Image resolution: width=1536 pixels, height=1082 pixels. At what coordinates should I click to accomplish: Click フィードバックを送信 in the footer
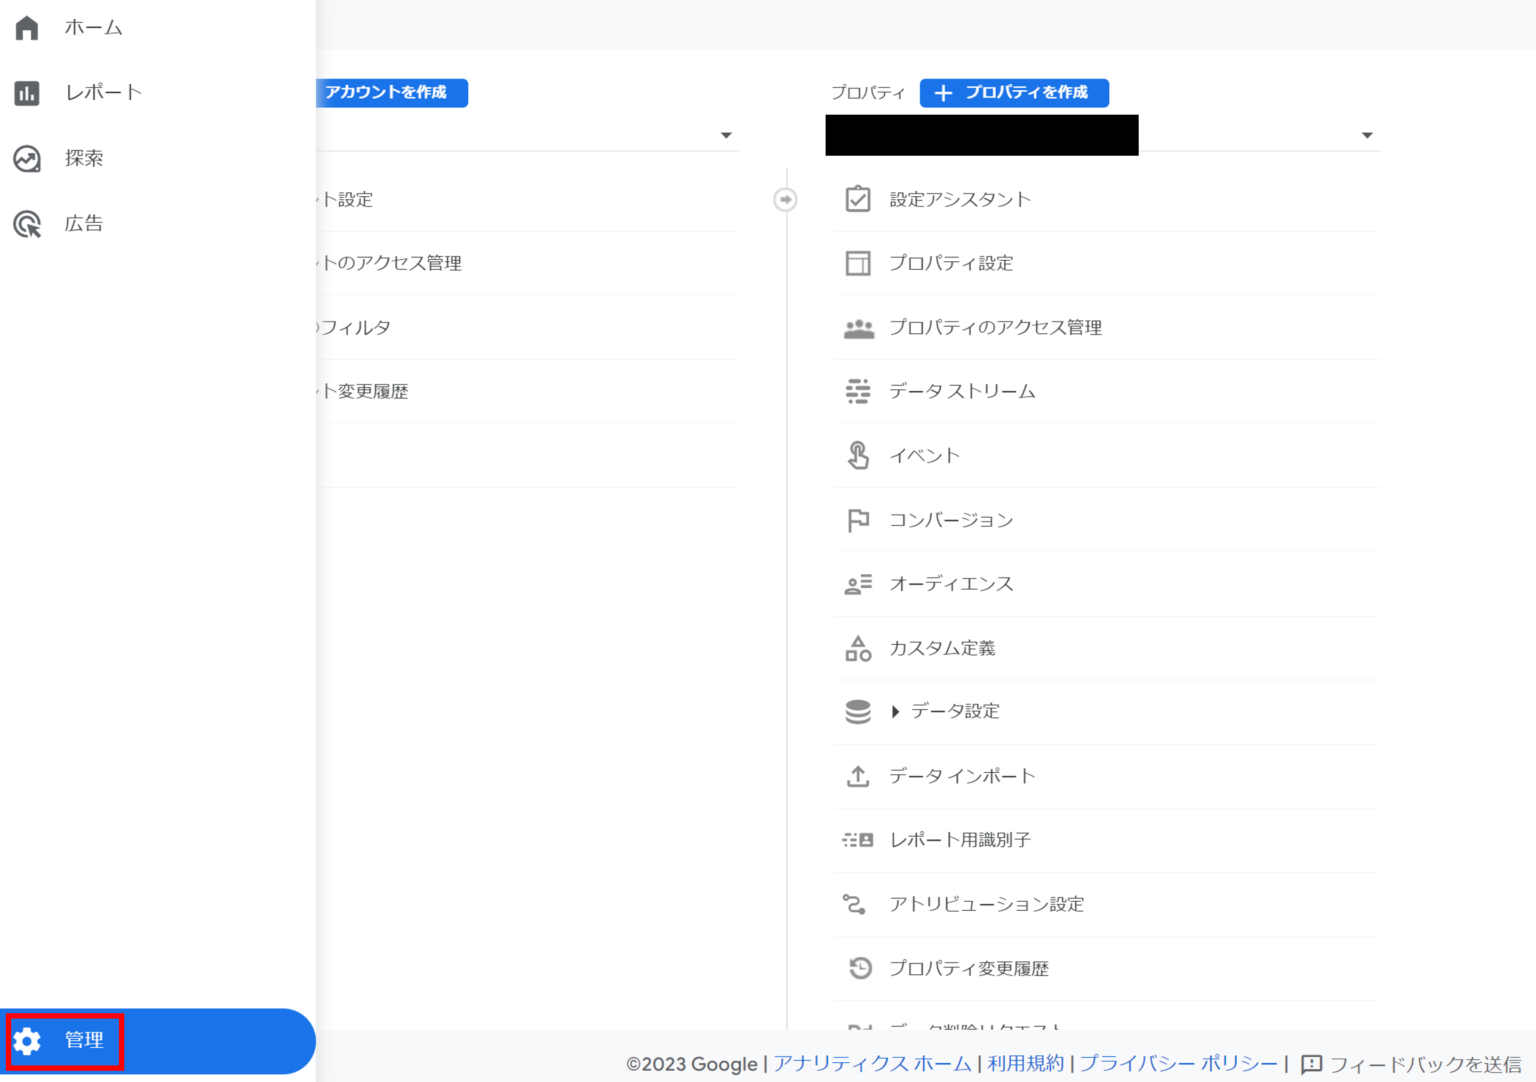1412,1064
